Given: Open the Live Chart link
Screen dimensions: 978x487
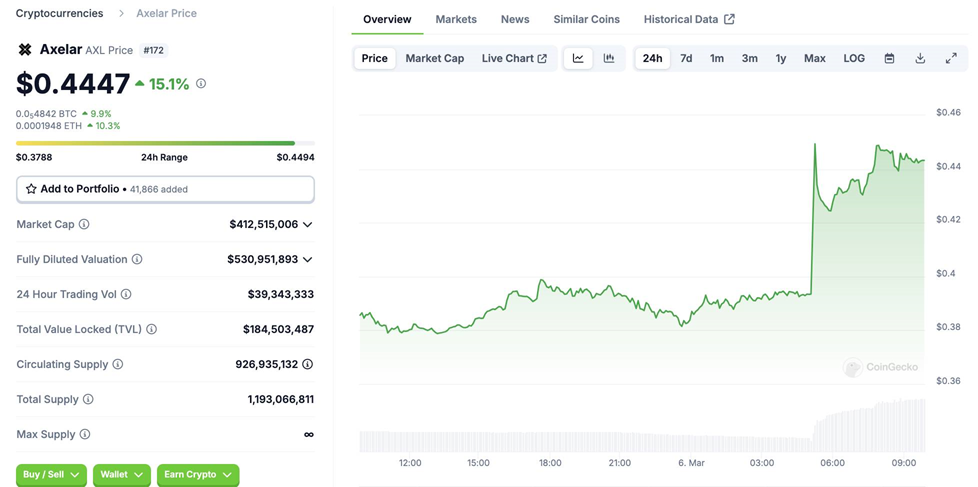Looking at the screenshot, I should click(x=514, y=58).
